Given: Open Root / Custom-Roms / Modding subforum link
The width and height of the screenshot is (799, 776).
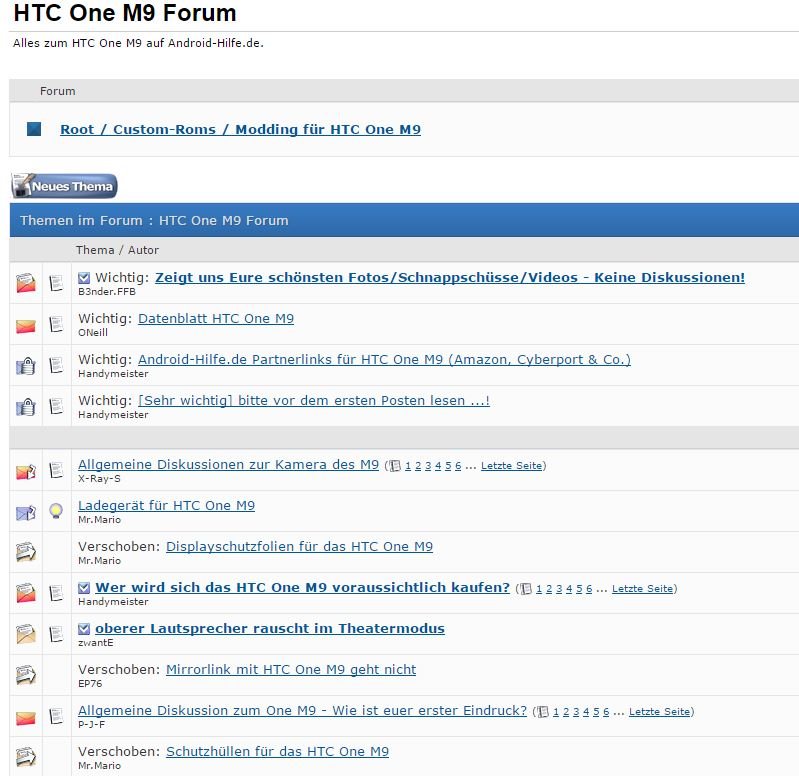Looking at the screenshot, I should [241, 129].
